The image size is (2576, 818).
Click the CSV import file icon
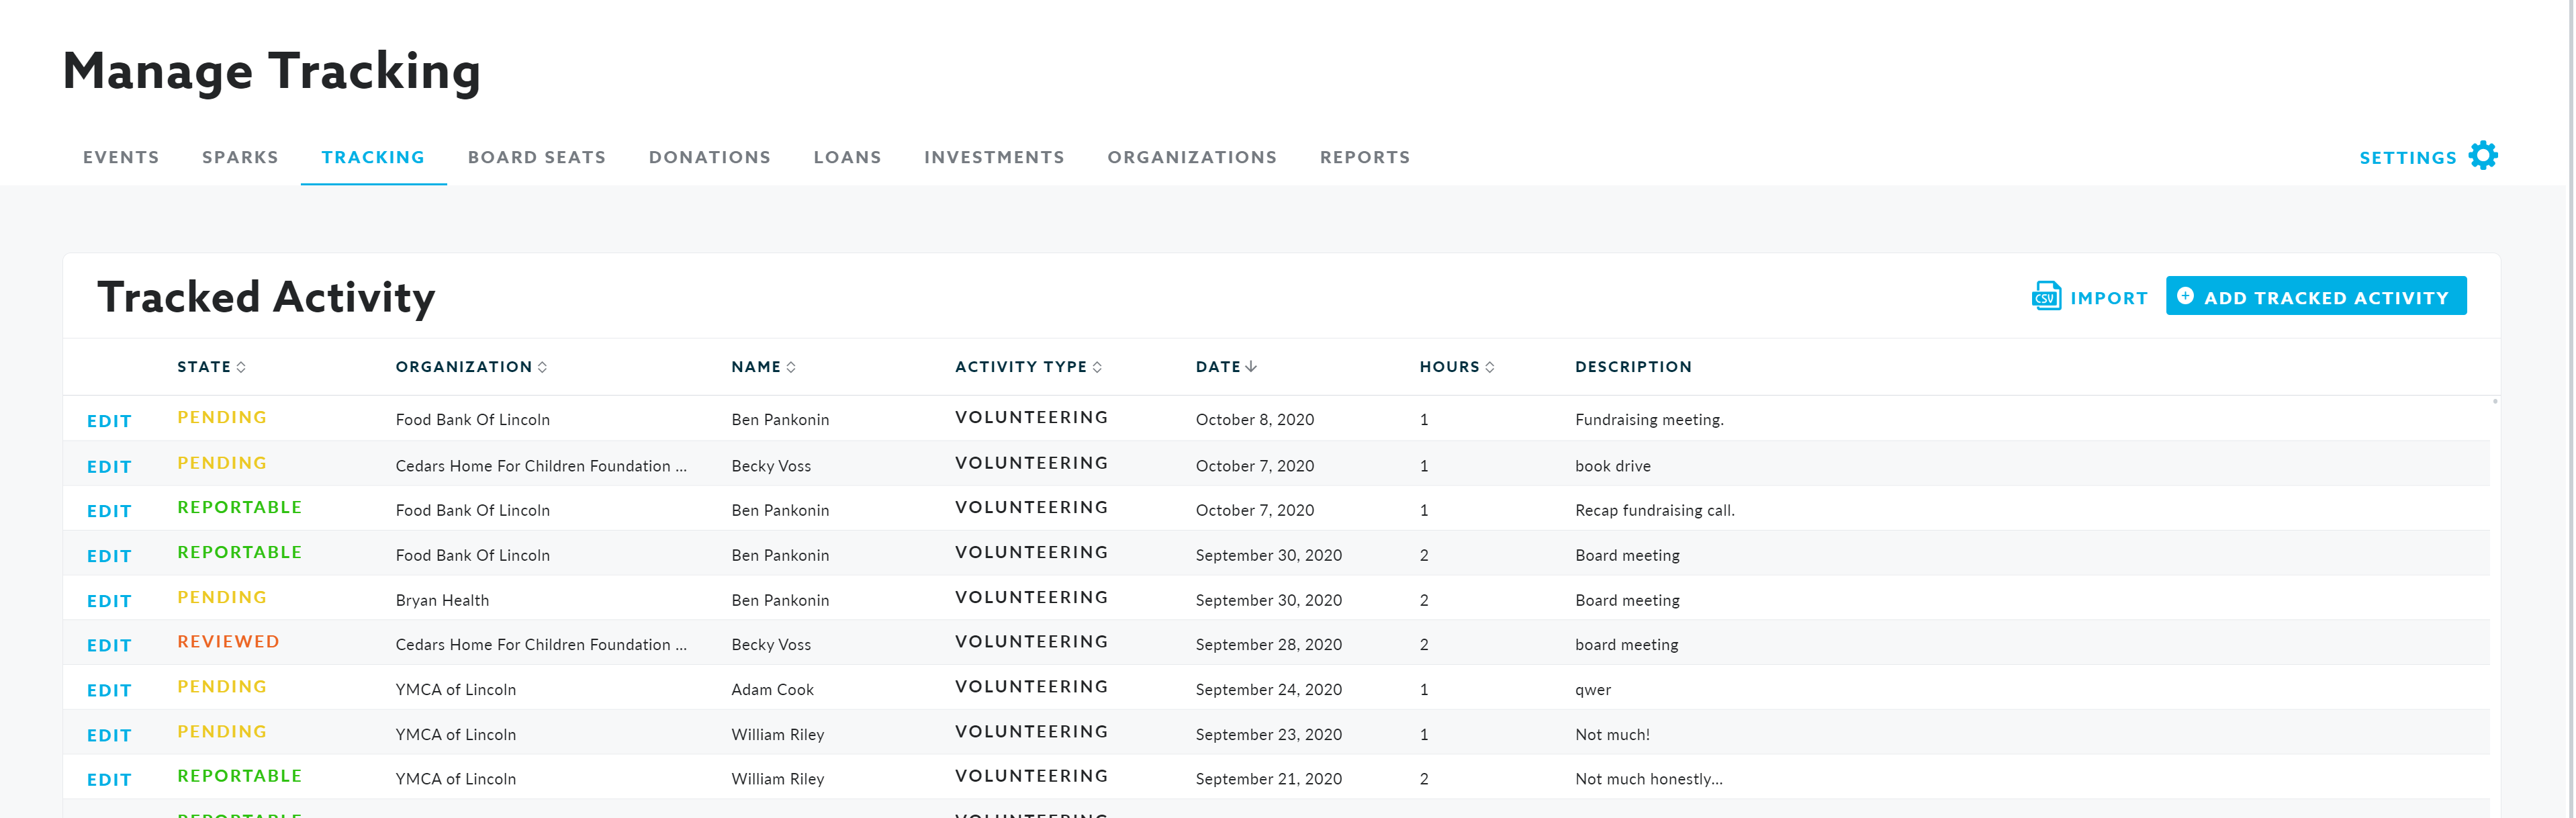click(x=2045, y=296)
